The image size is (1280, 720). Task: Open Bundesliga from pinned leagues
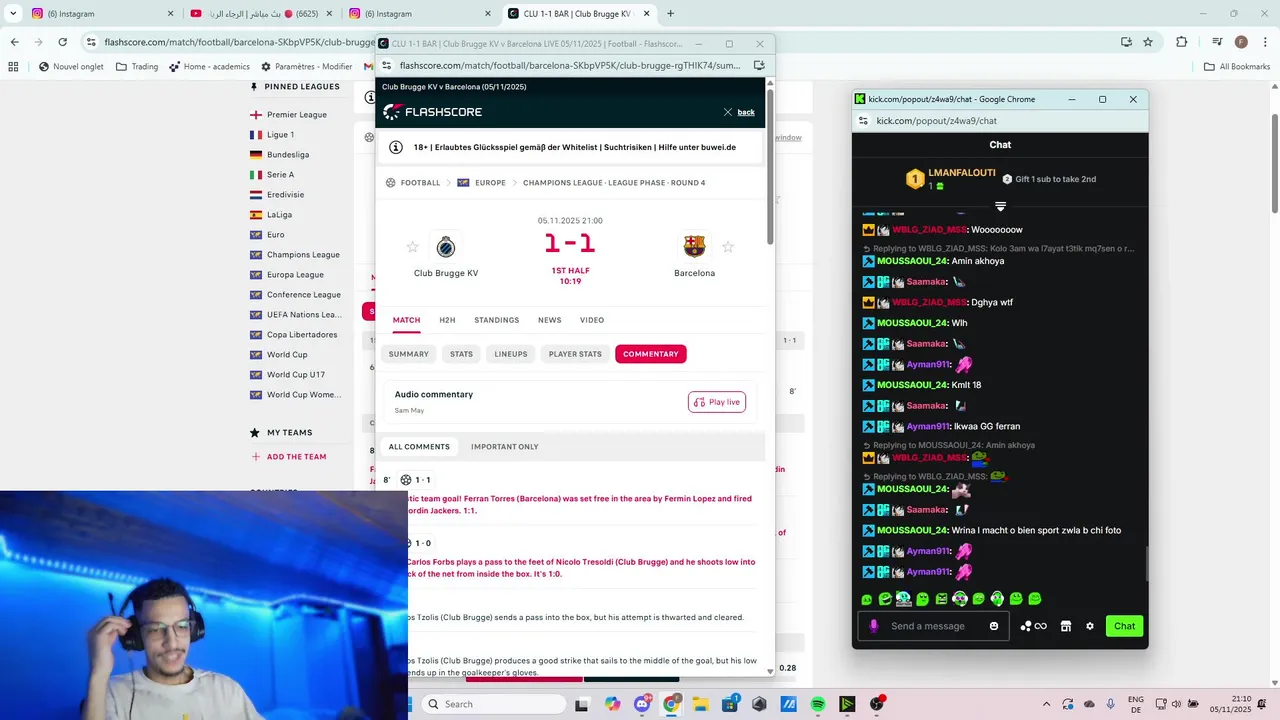[x=288, y=155]
